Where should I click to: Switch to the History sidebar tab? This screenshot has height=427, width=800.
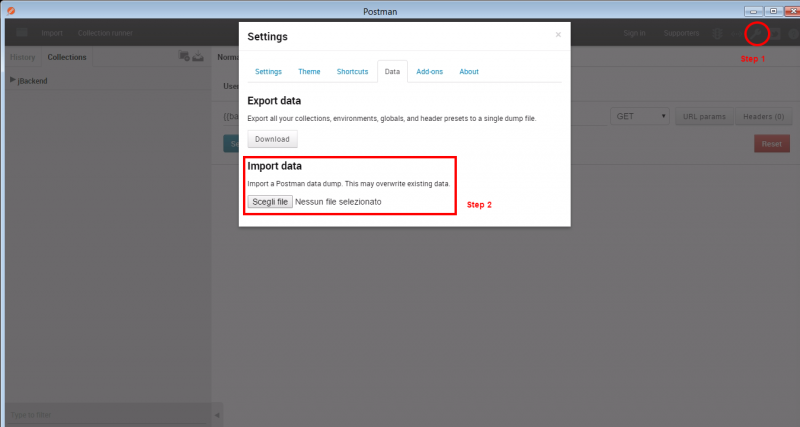(x=23, y=57)
